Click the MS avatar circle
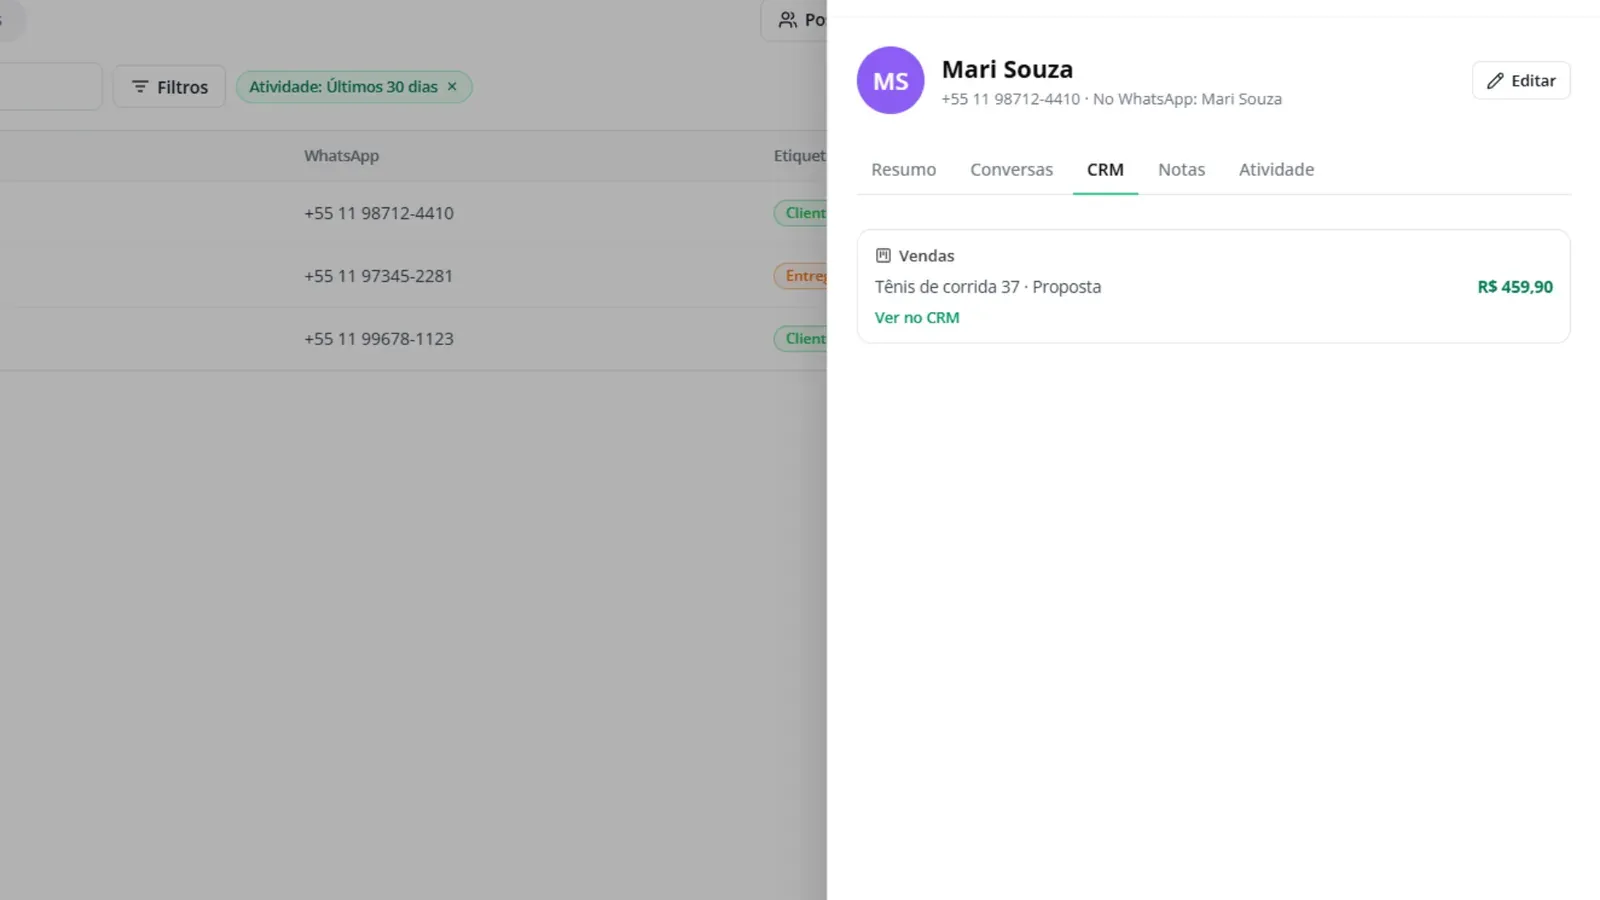This screenshot has height=900, width=1600. (x=890, y=80)
